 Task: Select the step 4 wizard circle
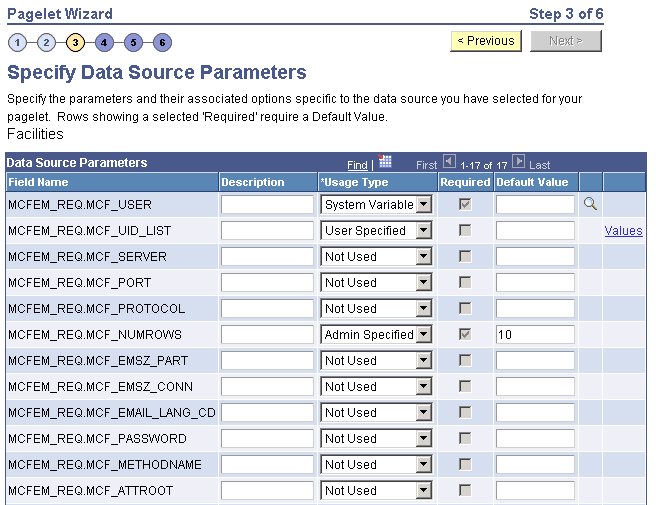pyautogui.click(x=104, y=42)
